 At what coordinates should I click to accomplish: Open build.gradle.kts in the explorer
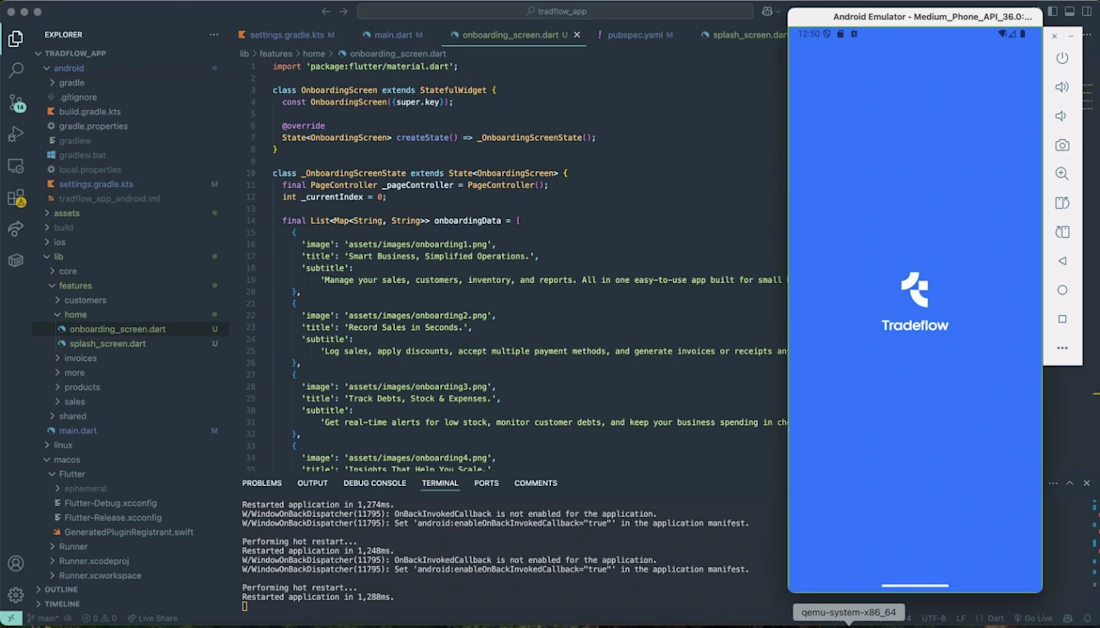(x=90, y=112)
